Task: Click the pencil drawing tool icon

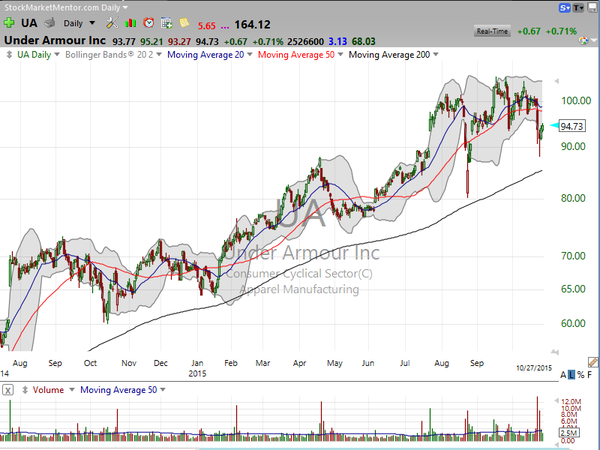Action: (593, 362)
